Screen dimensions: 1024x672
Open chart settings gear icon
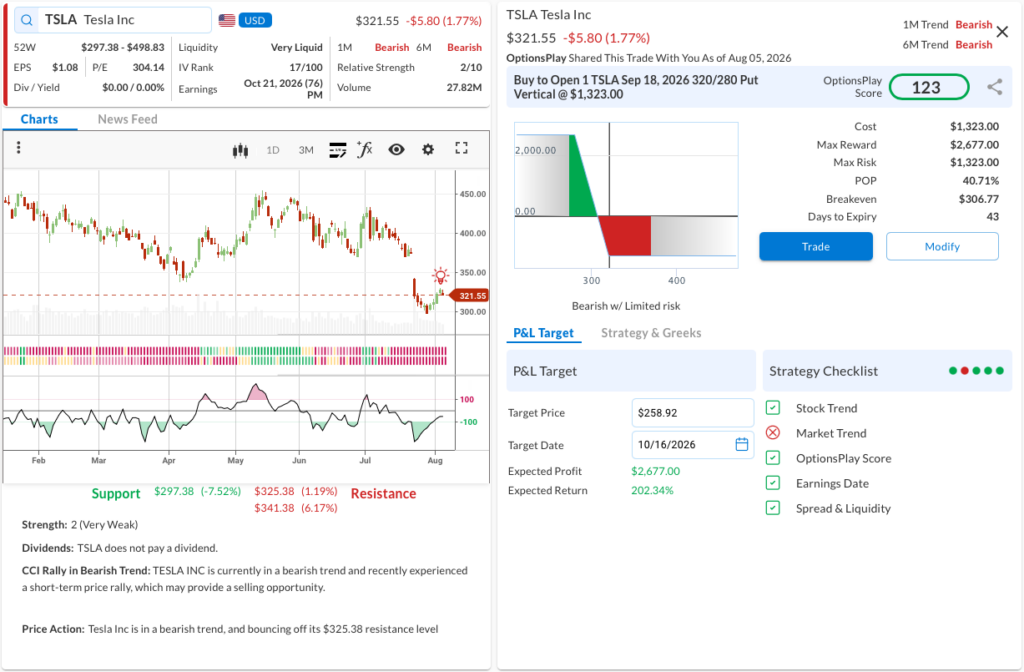428,150
